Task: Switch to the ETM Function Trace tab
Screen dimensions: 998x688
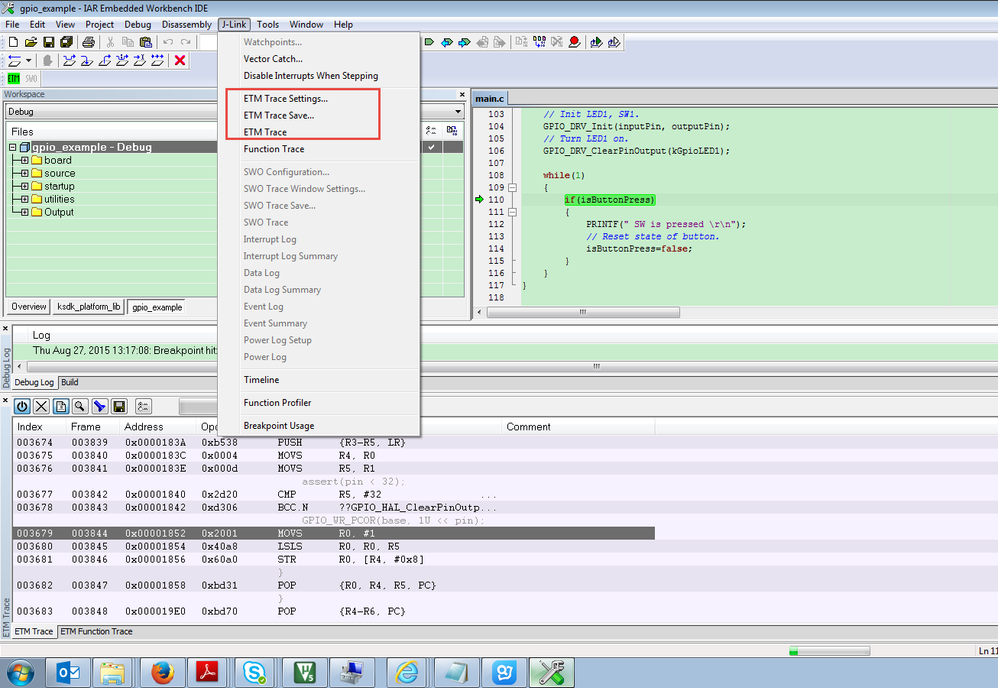Action: click(96, 631)
